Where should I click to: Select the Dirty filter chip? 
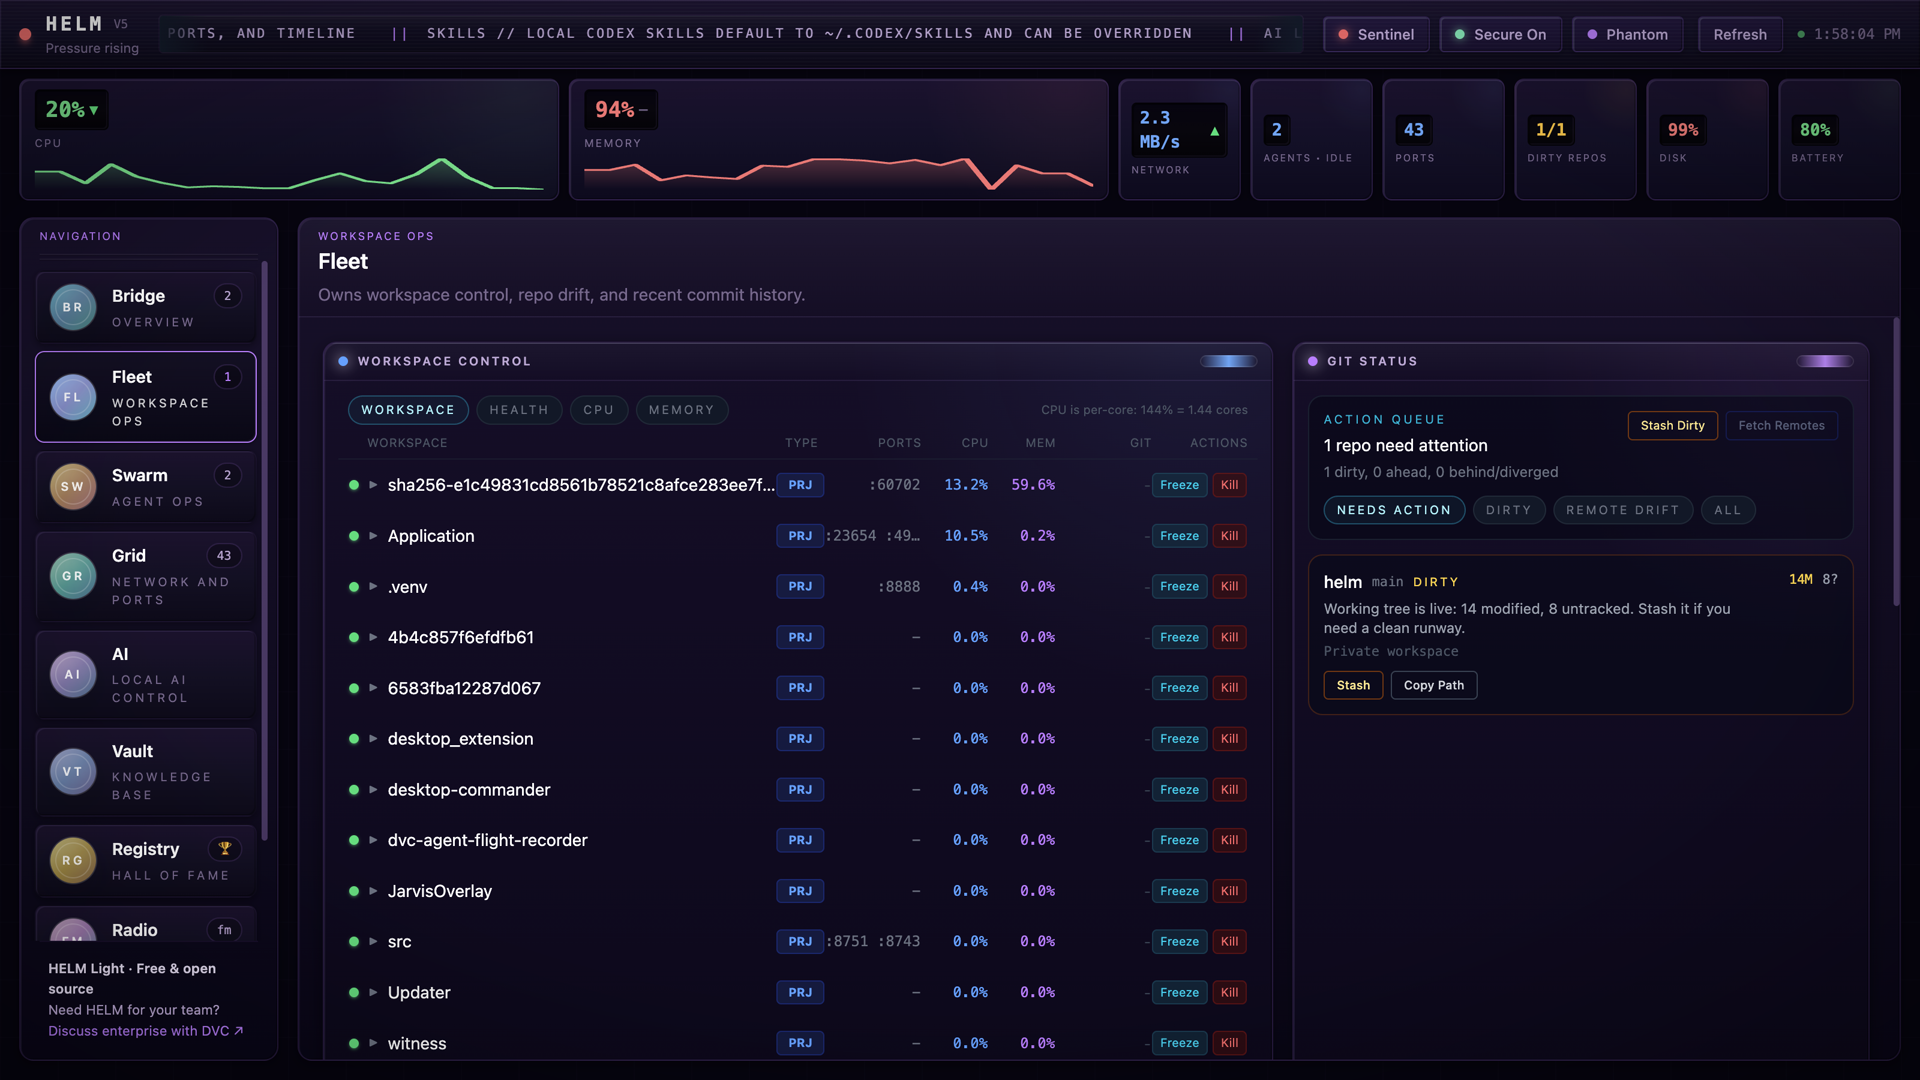(x=1508, y=510)
